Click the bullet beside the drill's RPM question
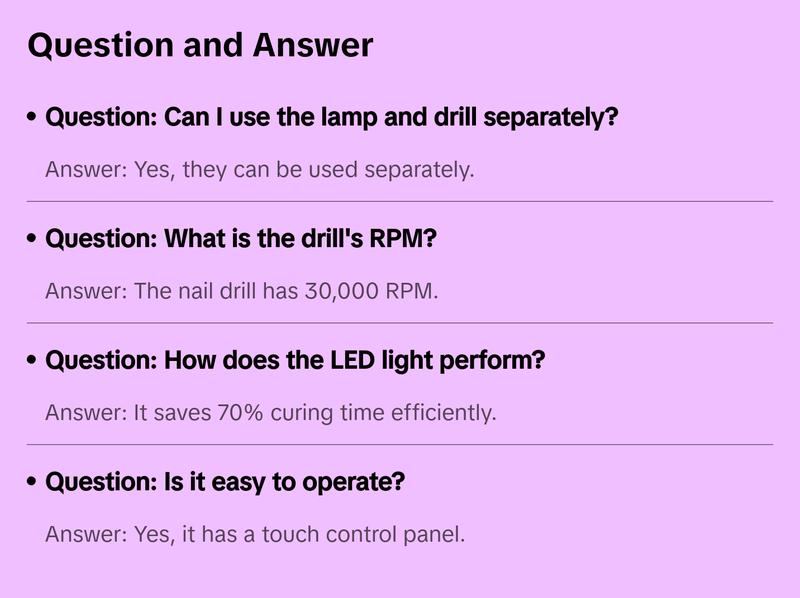 pyautogui.click(x=33, y=239)
